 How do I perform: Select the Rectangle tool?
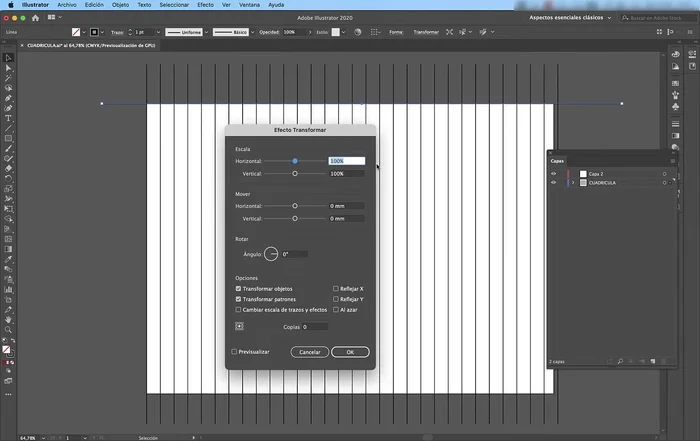[x=8, y=138]
